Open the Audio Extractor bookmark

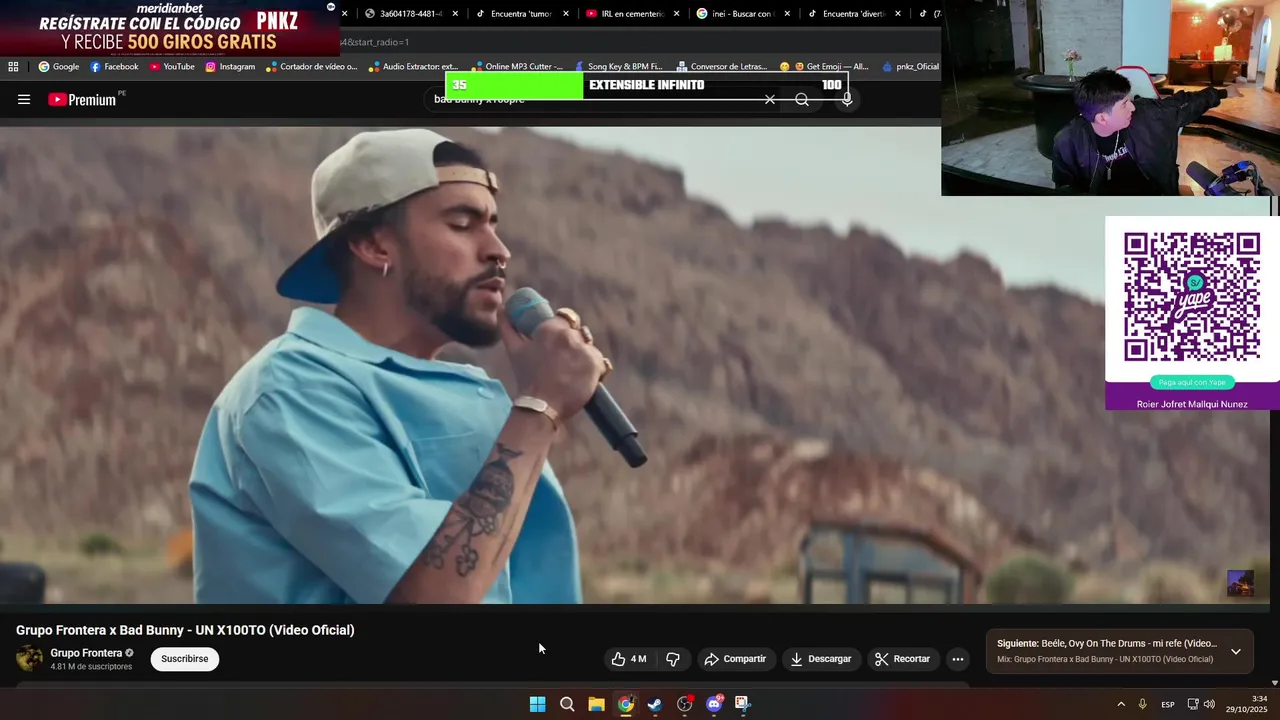(x=413, y=67)
